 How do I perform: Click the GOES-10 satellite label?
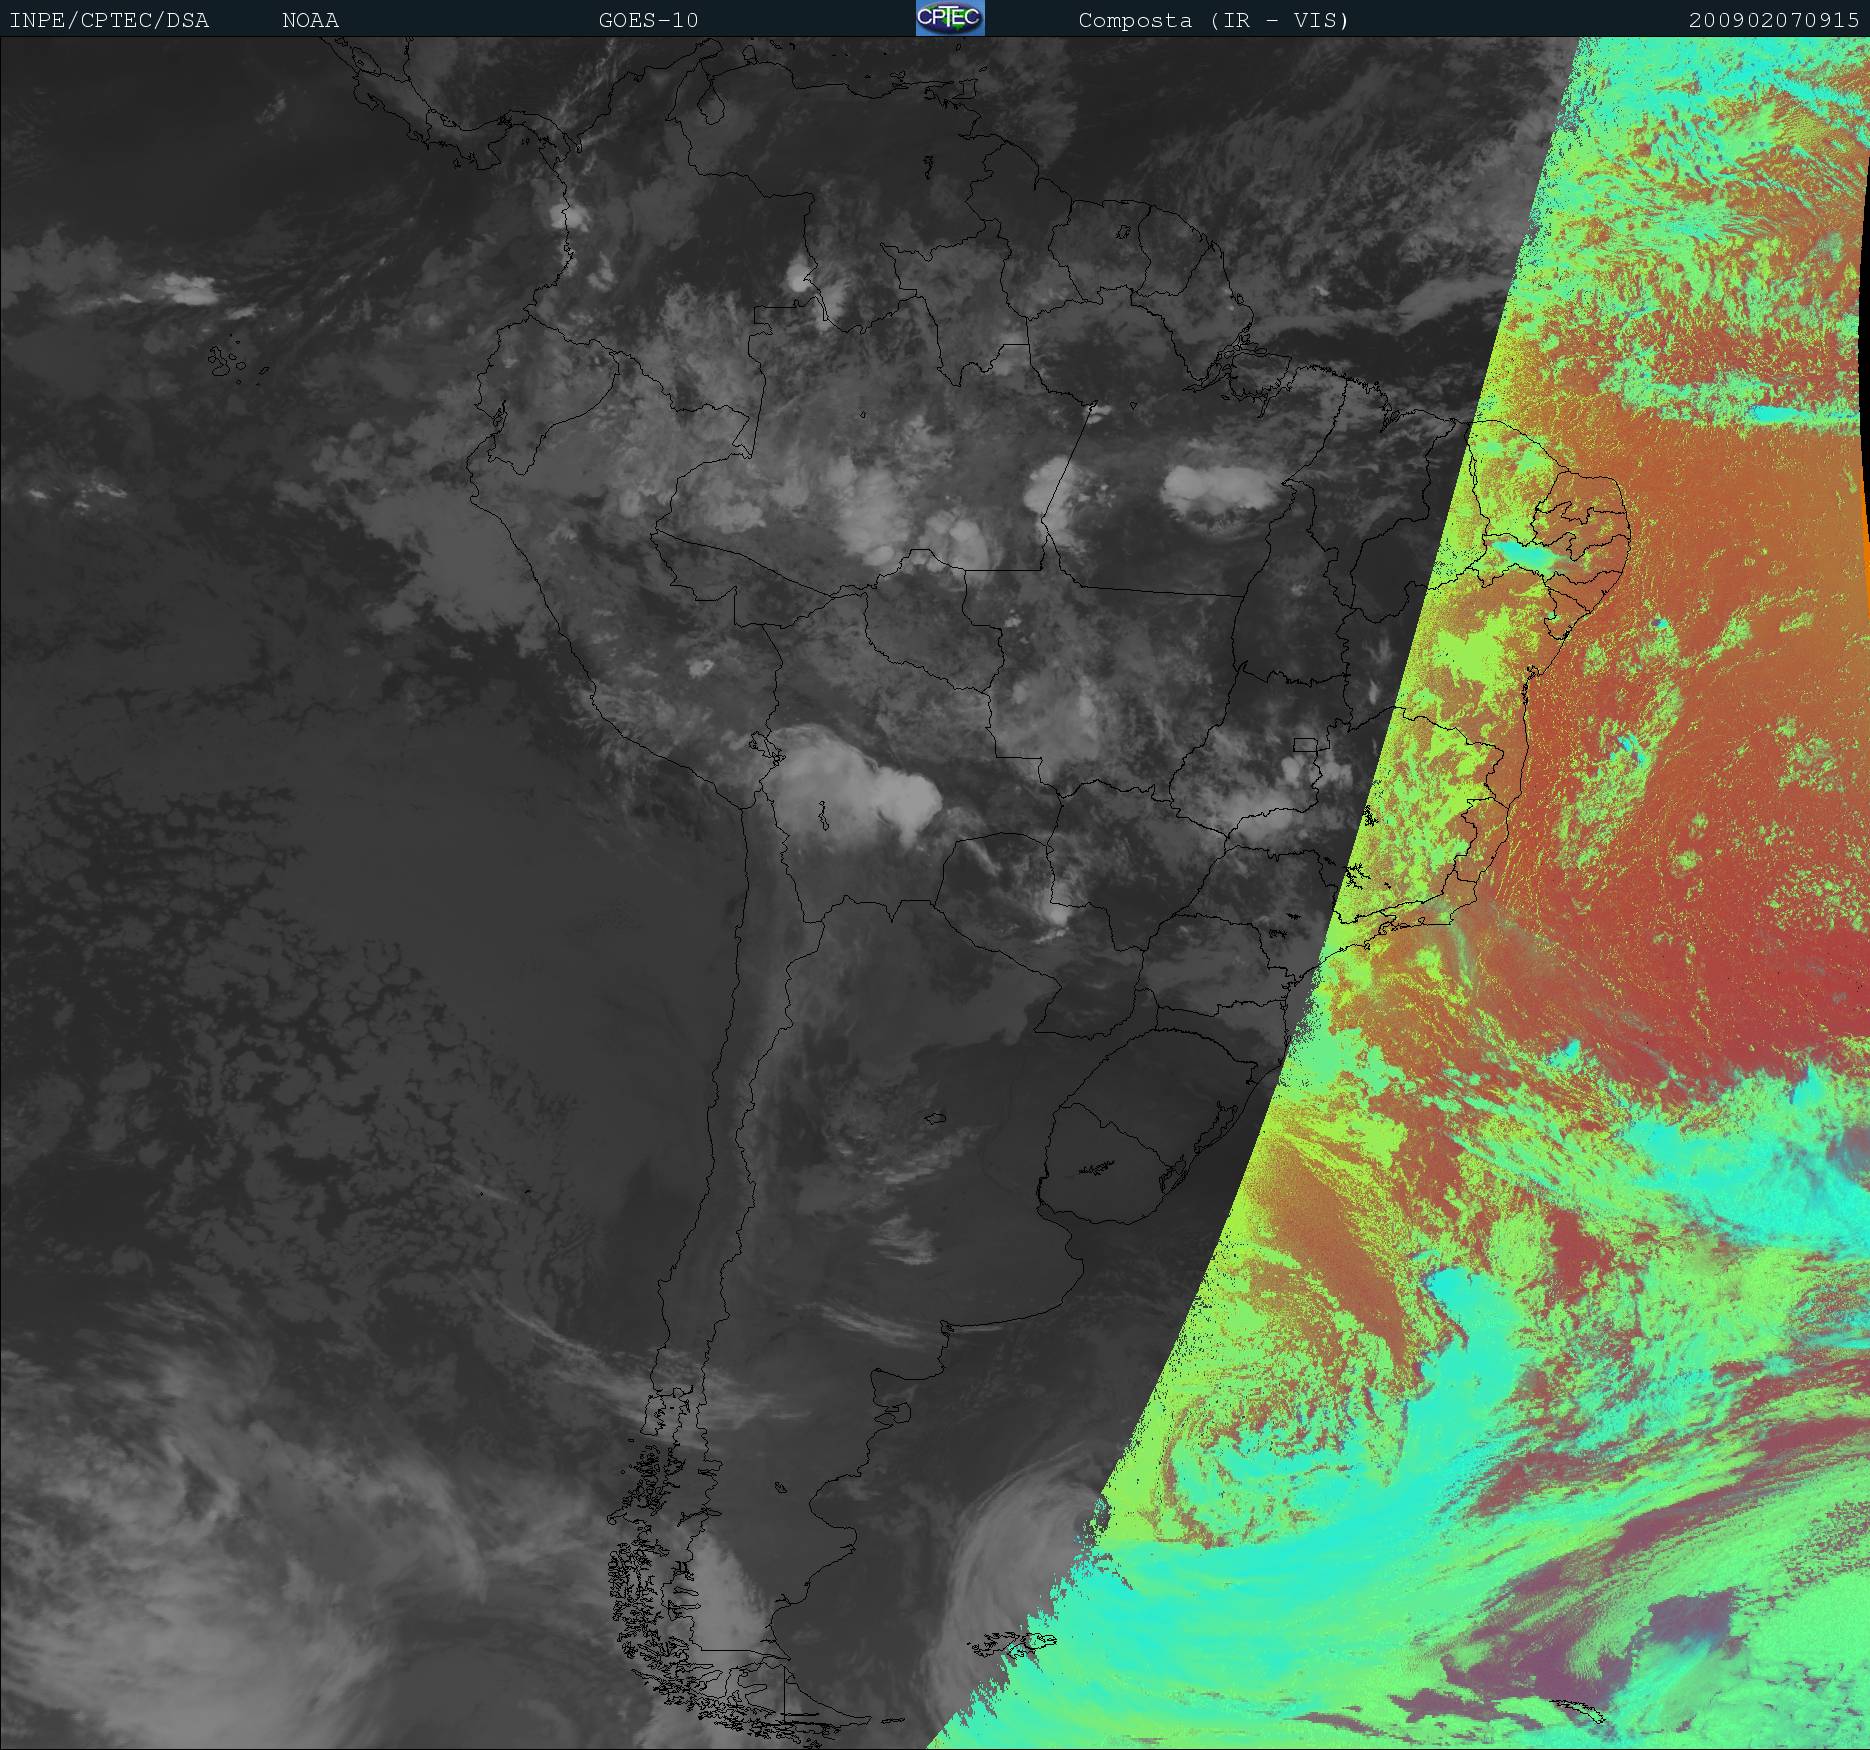coord(649,20)
